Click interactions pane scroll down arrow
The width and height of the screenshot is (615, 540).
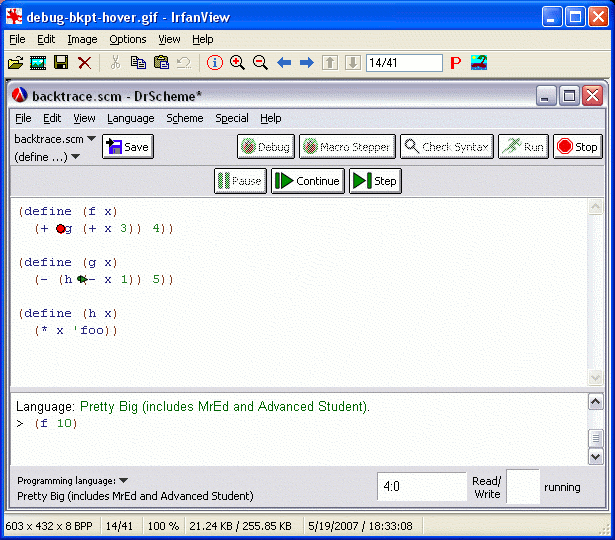click(595, 457)
